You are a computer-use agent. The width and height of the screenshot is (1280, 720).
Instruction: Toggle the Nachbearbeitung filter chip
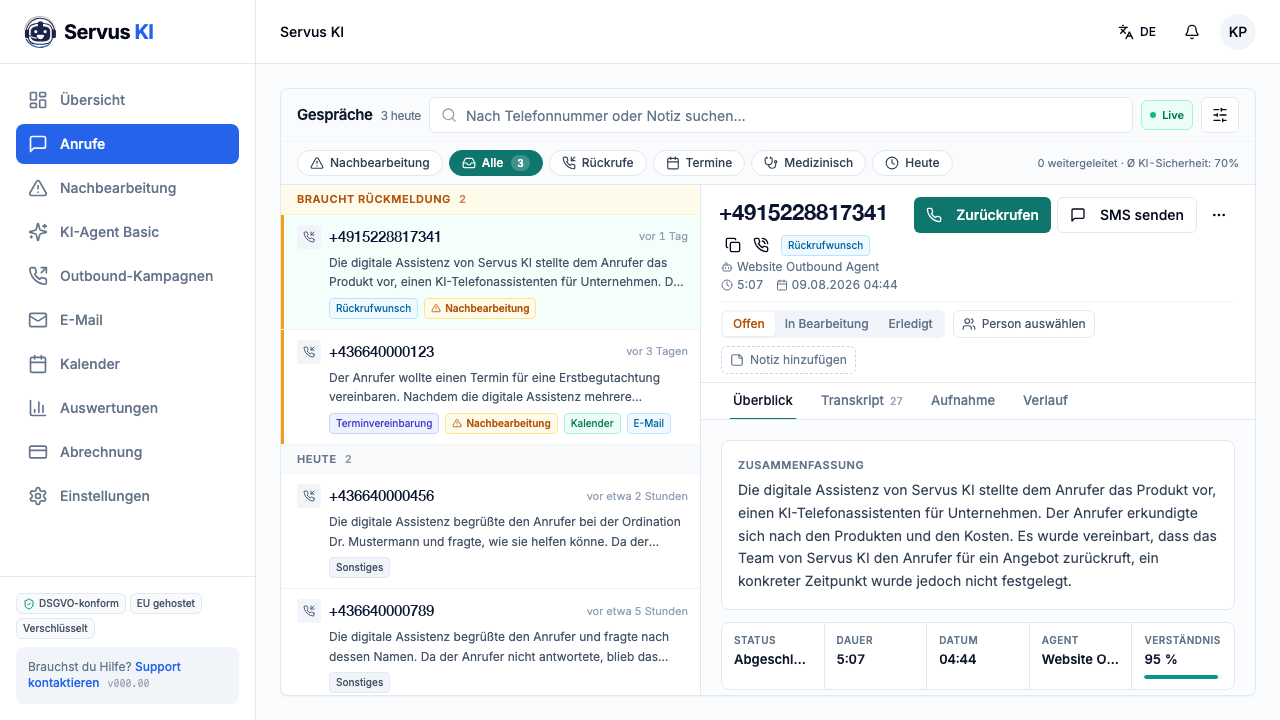click(x=370, y=163)
